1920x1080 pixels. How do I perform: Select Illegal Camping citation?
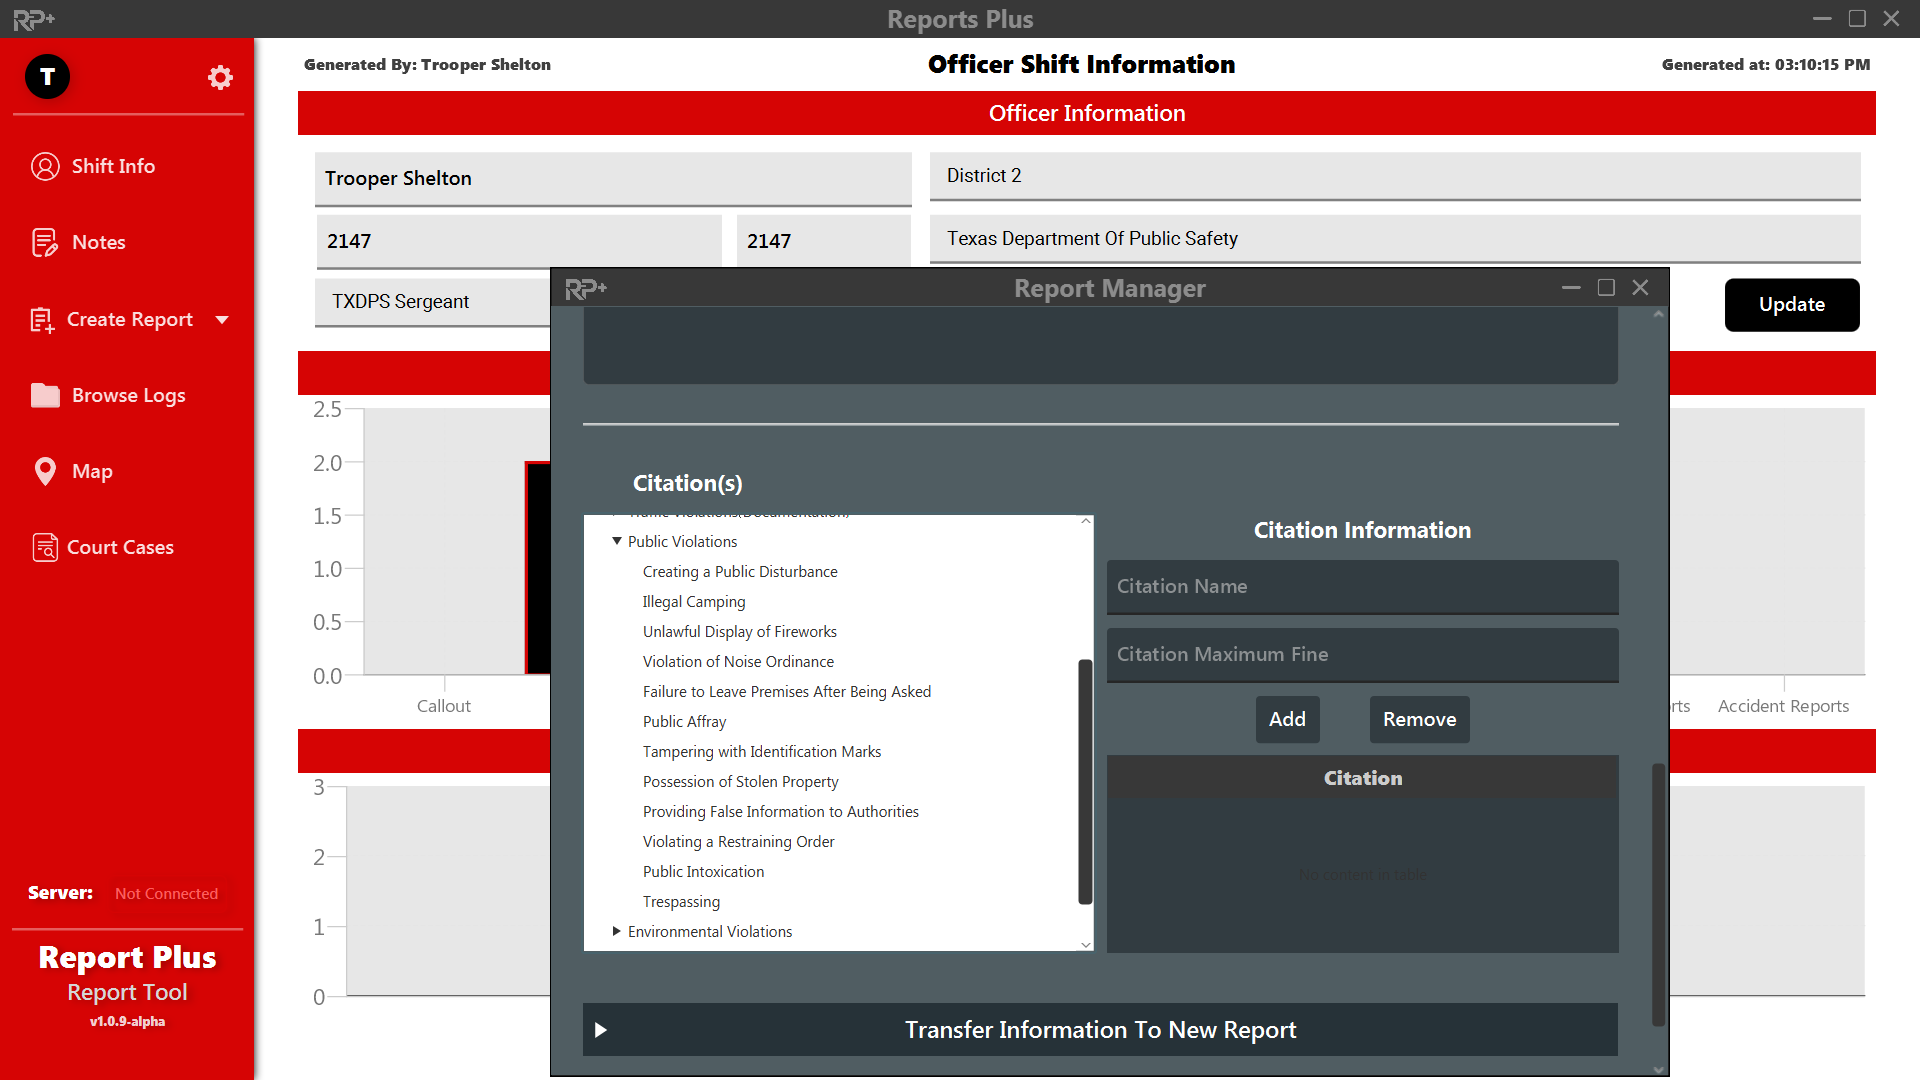[x=694, y=602]
